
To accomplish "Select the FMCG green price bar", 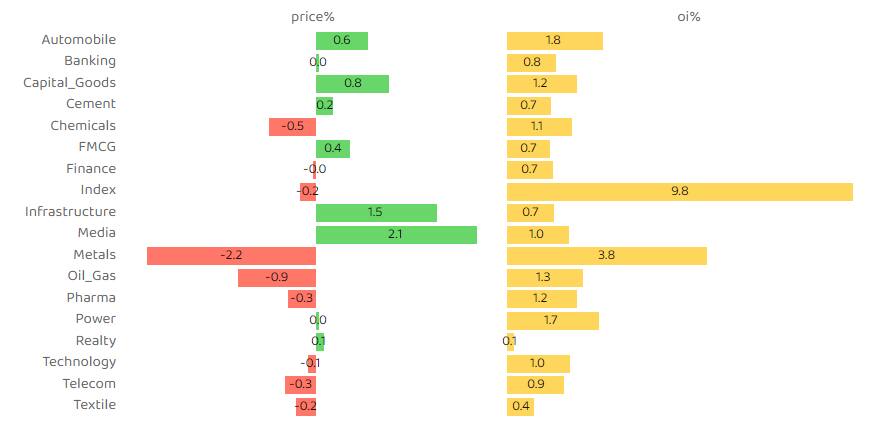I will pos(333,149).
